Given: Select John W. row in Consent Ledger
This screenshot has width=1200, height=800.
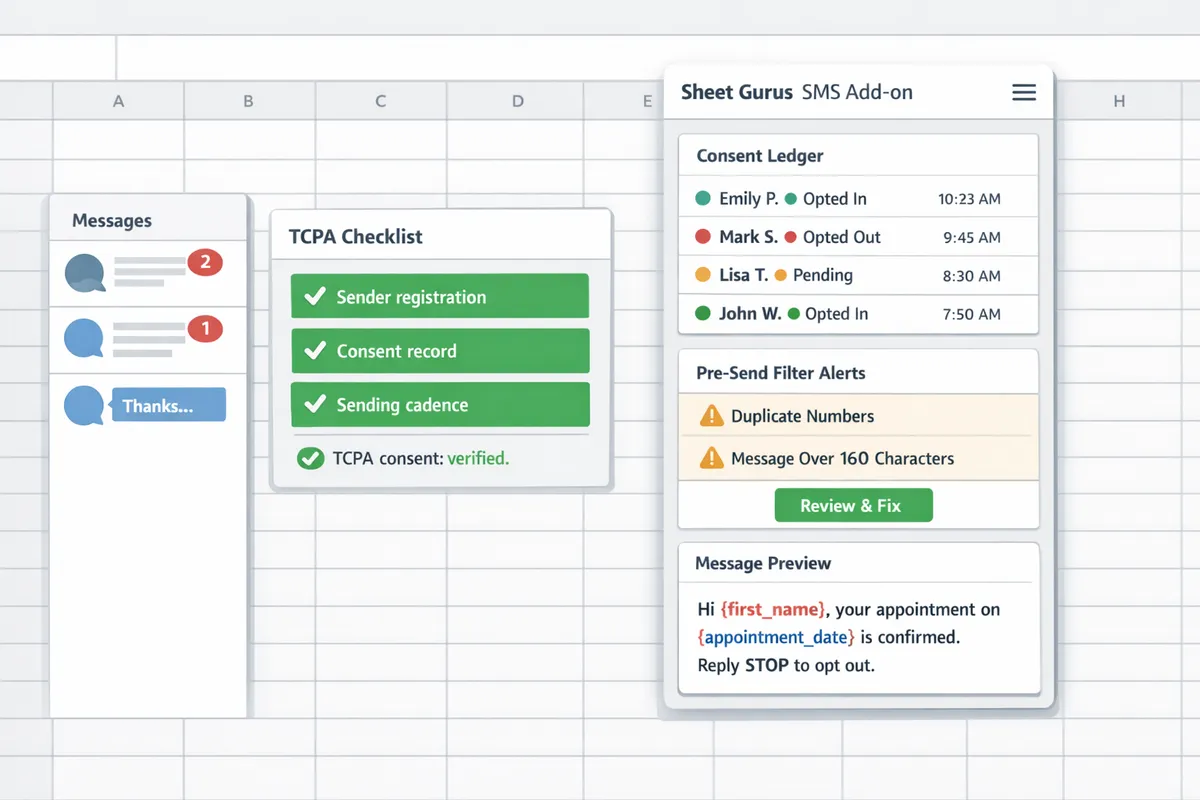Looking at the screenshot, I should pos(858,314).
